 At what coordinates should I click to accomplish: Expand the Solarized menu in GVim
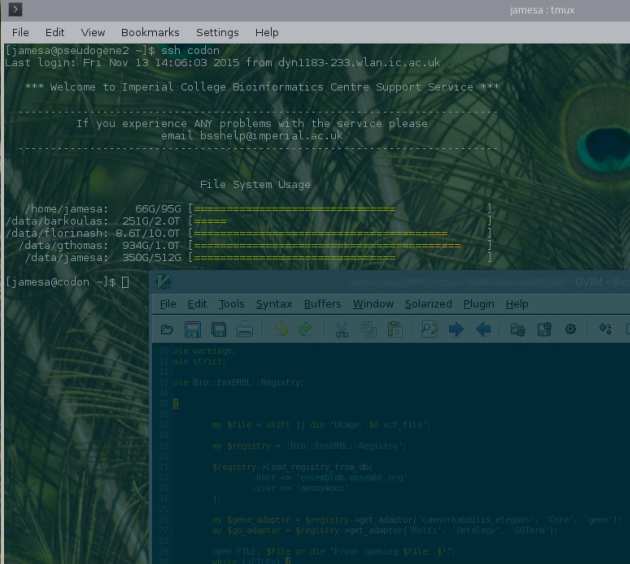pyautogui.click(x=428, y=304)
